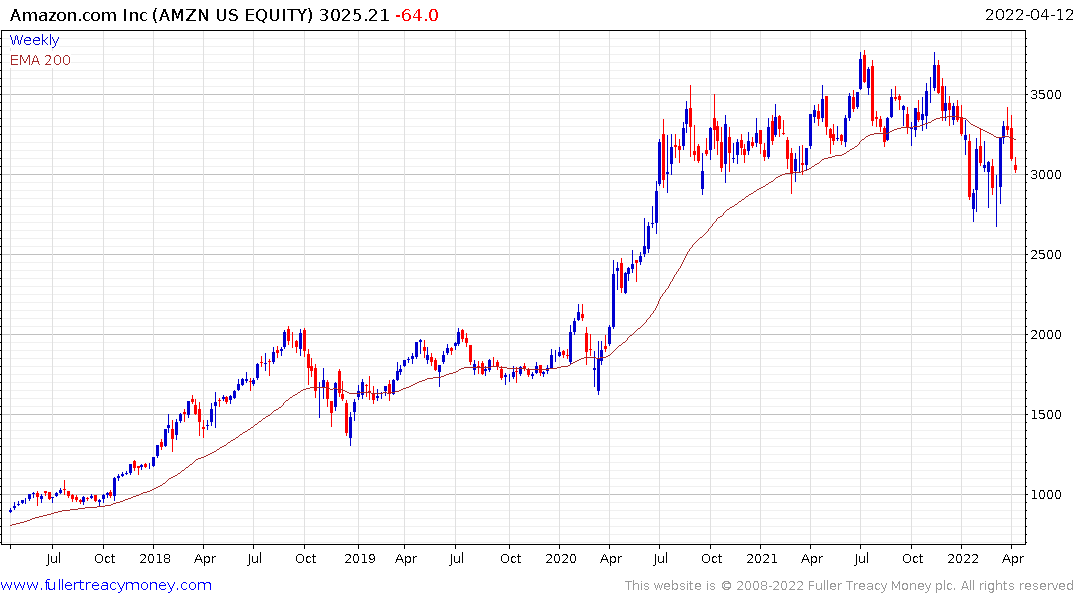Viewport: 1075px width, 600px height.
Task: Click the 2022 date axis label
Action: pyautogui.click(x=963, y=559)
